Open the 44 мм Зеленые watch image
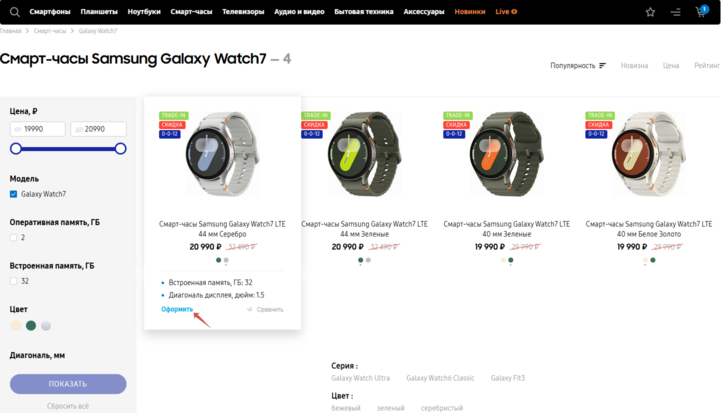721x413 pixels. [365, 154]
